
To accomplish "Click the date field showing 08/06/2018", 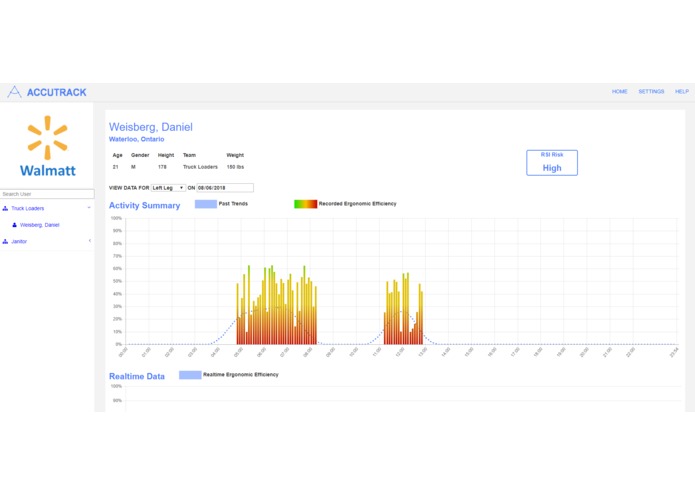I will tap(225, 188).
